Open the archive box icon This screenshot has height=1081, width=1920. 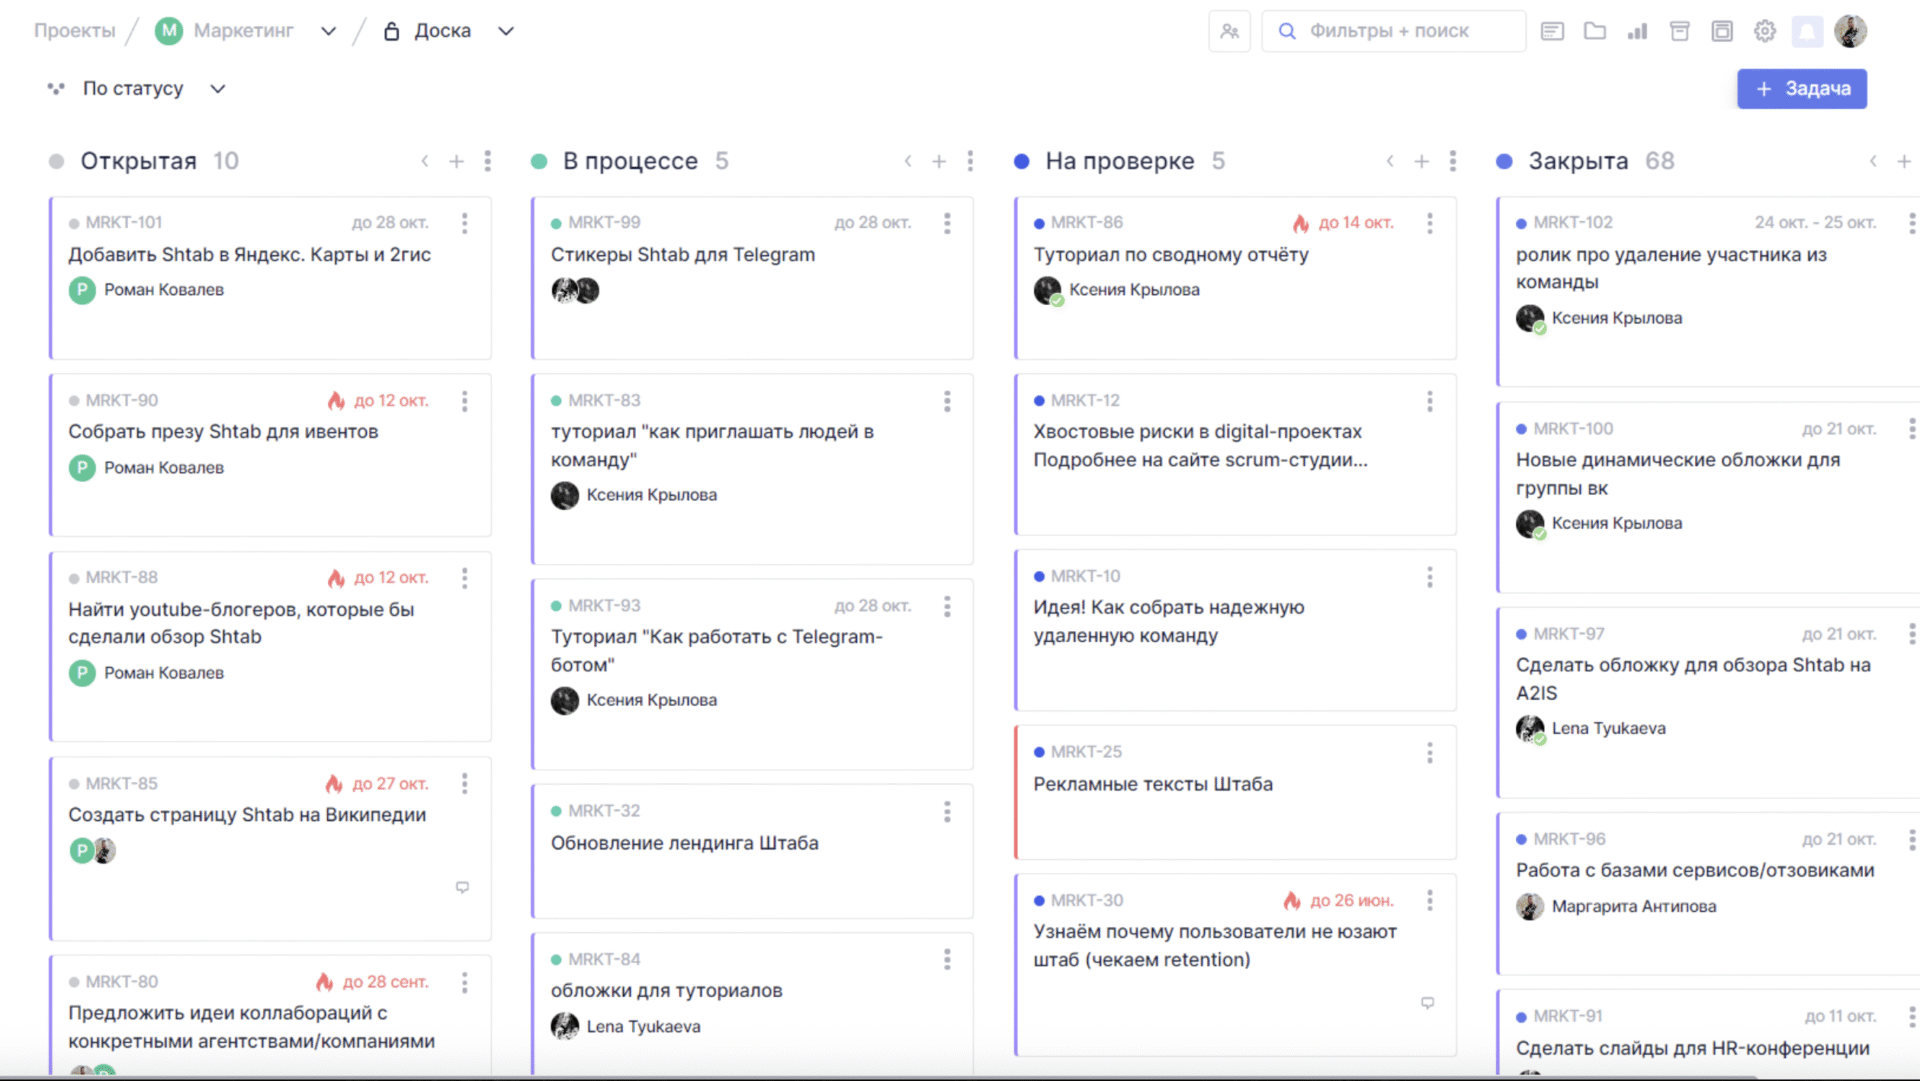click(x=1680, y=31)
